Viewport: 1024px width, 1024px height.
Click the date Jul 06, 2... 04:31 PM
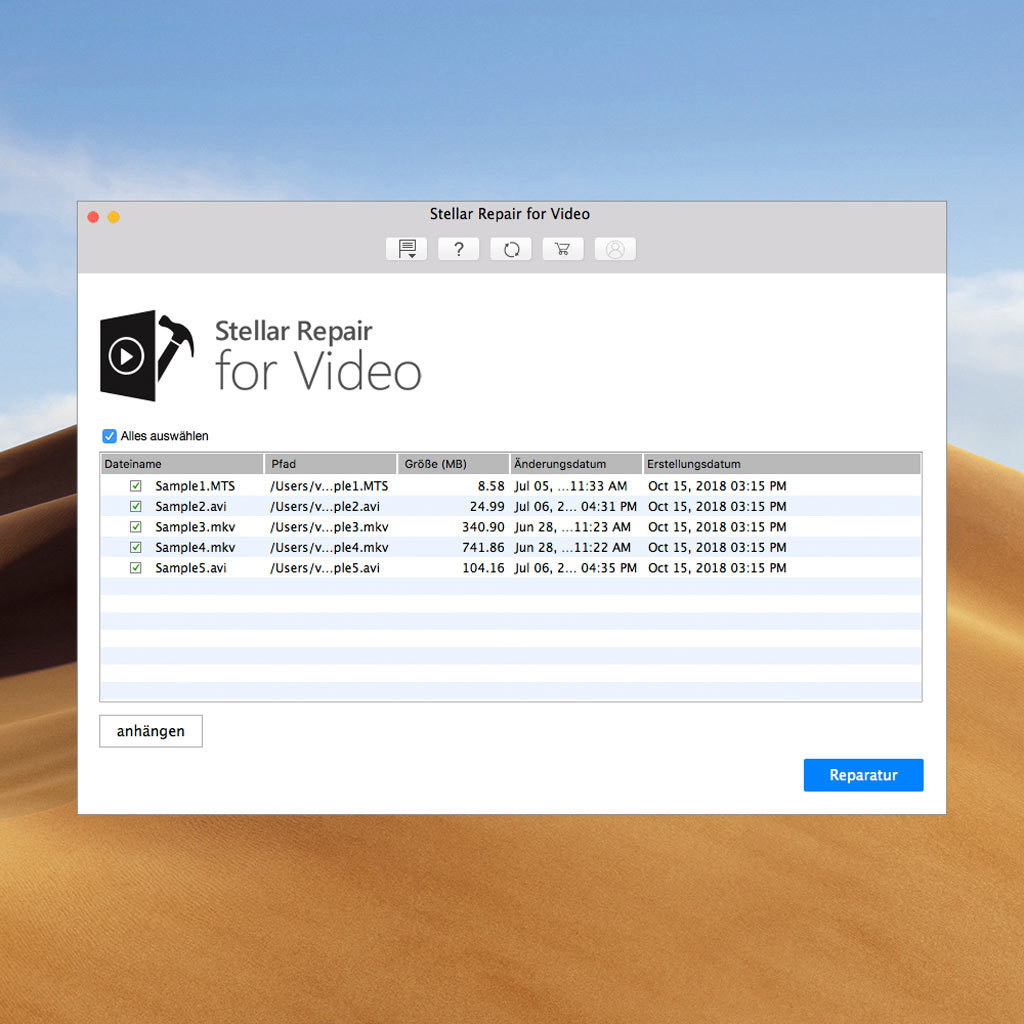coord(575,506)
